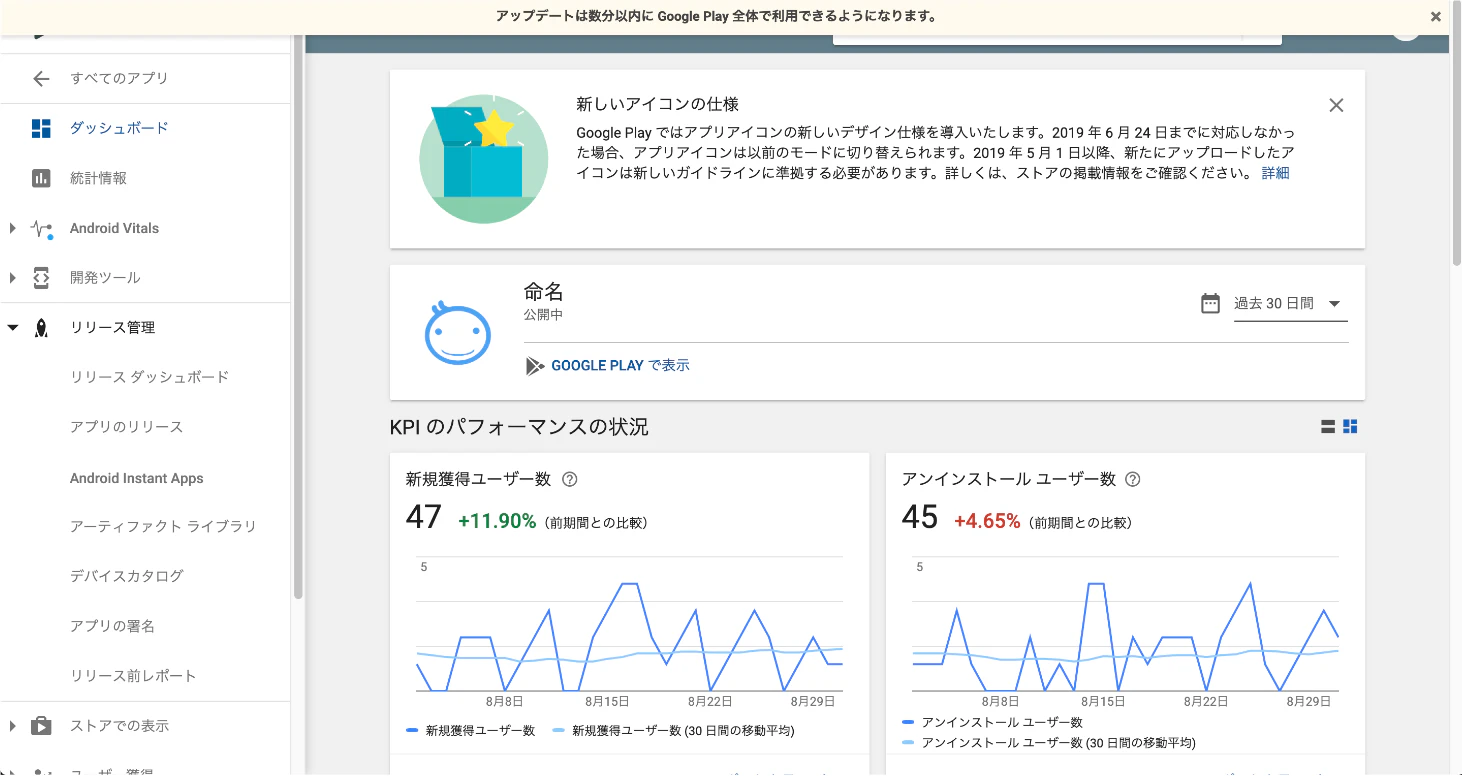Collapse the リリース管理 section
Image resolution: width=1462 pixels, height=776 pixels.
point(12,328)
